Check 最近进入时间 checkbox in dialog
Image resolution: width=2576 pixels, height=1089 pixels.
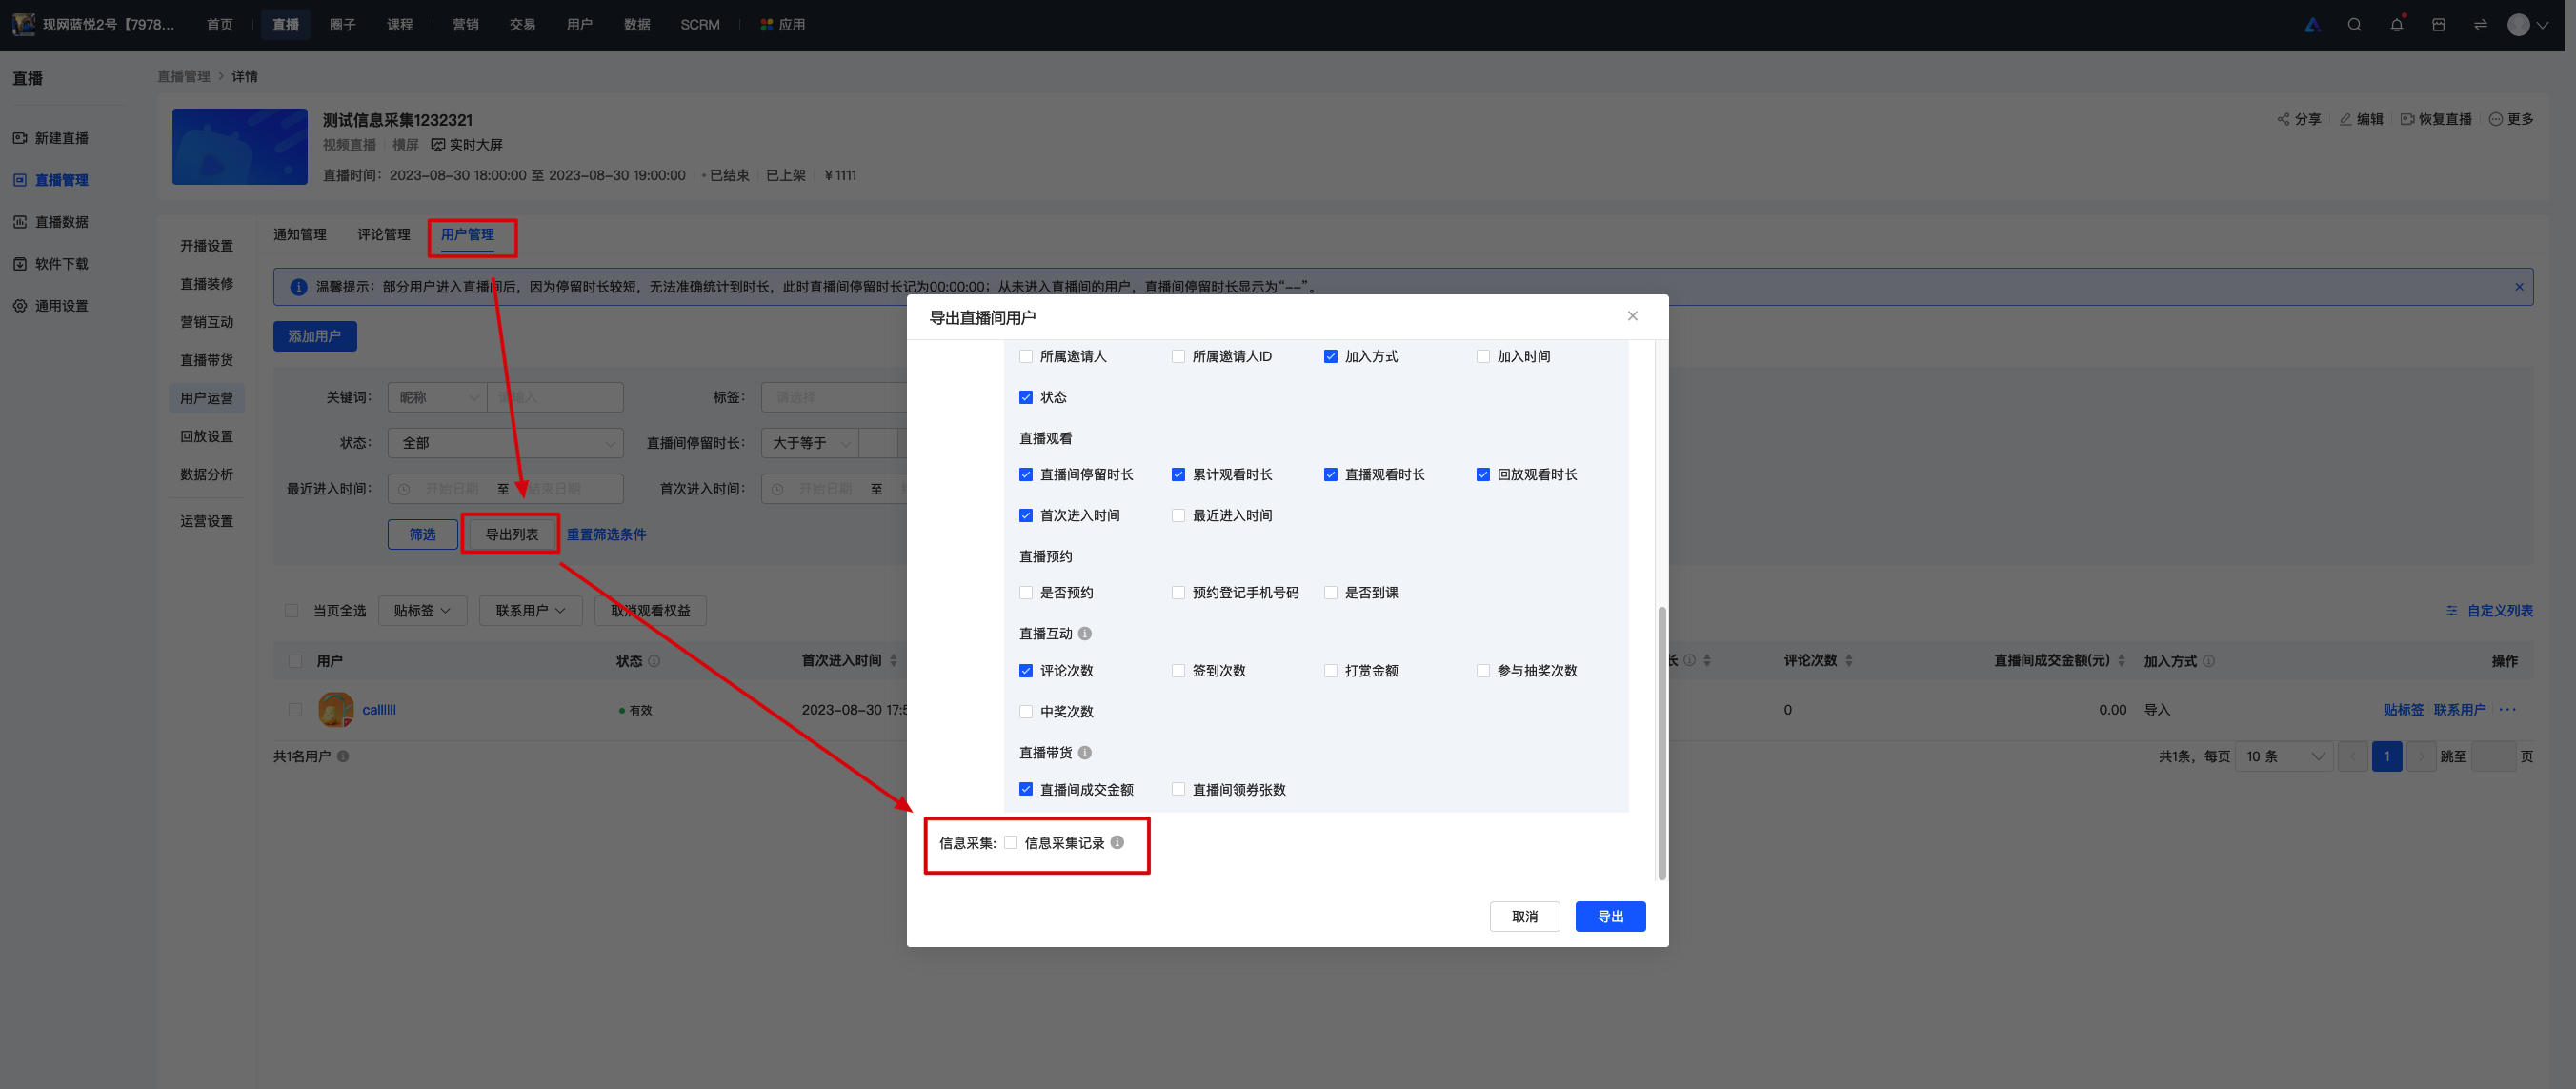(x=1178, y=515)
